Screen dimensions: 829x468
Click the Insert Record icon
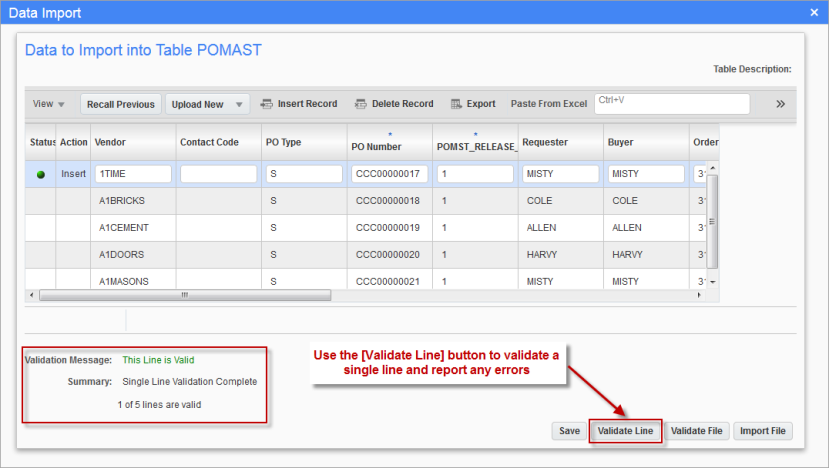267,104
